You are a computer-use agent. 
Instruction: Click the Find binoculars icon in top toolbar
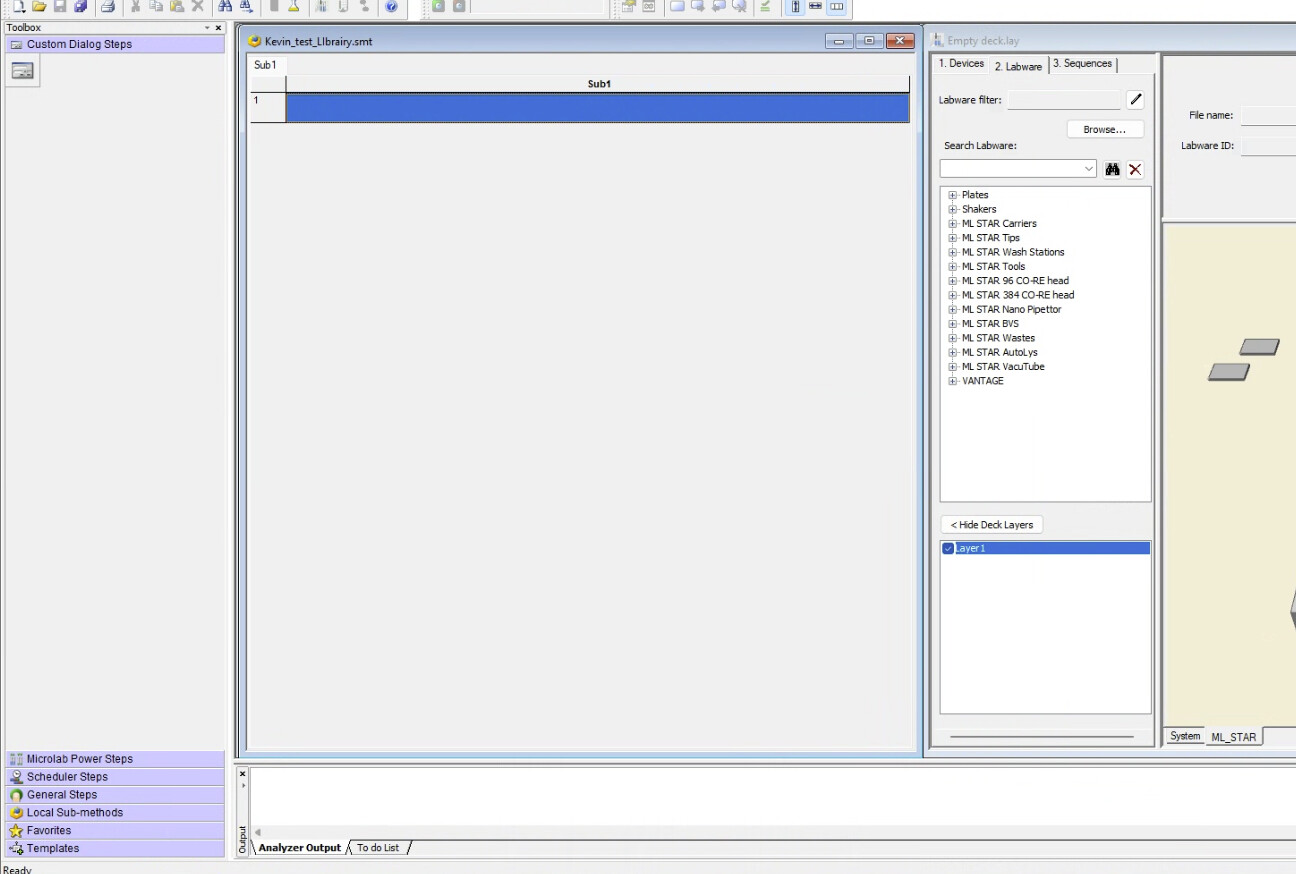(226, 7)
